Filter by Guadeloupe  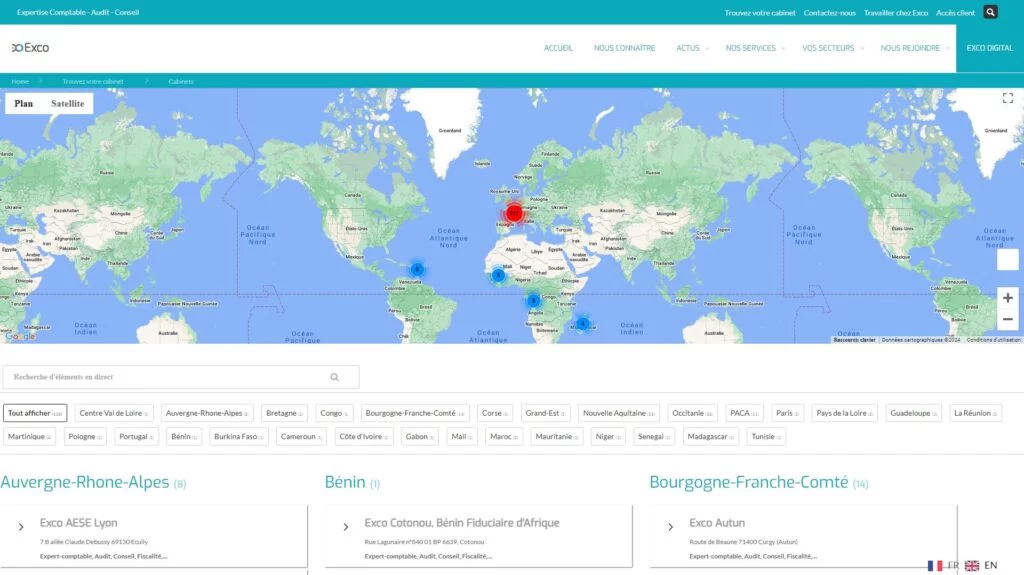[x=914, y=413]
